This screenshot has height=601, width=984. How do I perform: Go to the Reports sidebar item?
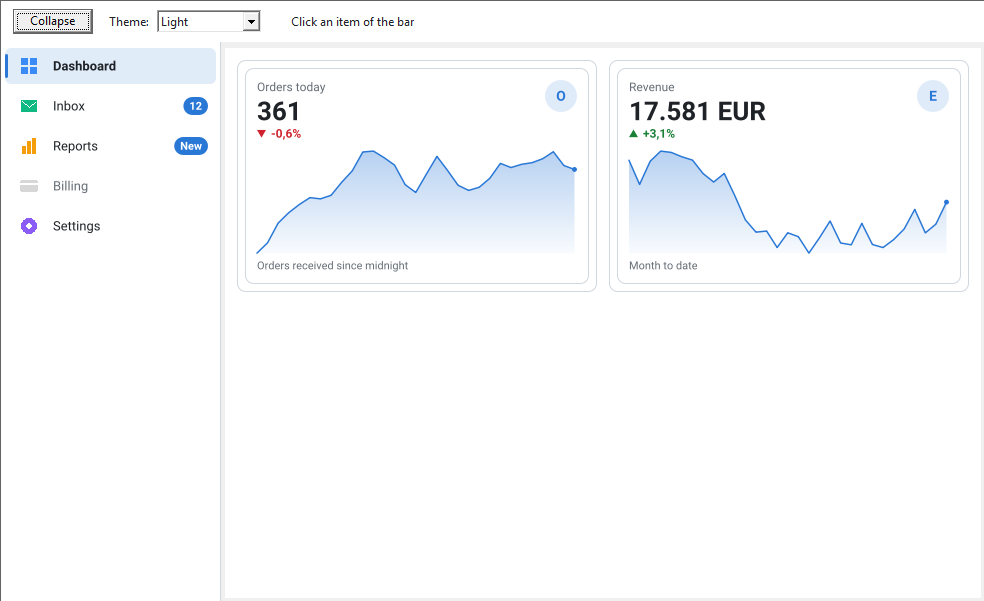coord(110,146)
